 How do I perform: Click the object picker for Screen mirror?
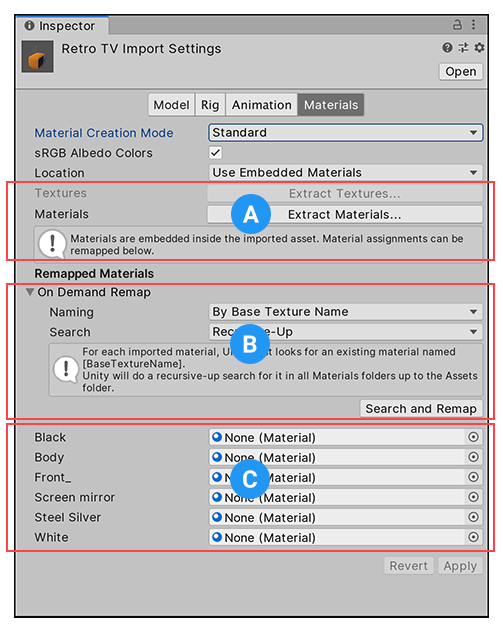(474, 497)
